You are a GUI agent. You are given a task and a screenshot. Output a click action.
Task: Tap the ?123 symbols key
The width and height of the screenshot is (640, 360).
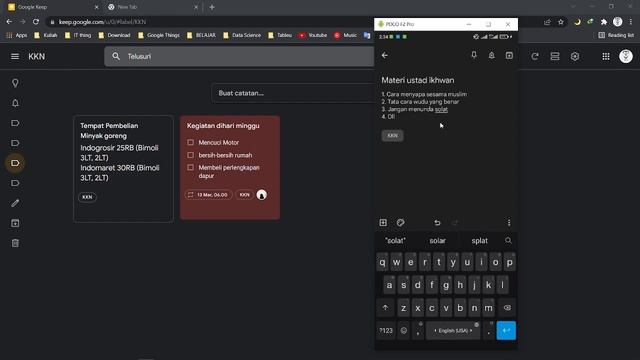tap(386, 331)
